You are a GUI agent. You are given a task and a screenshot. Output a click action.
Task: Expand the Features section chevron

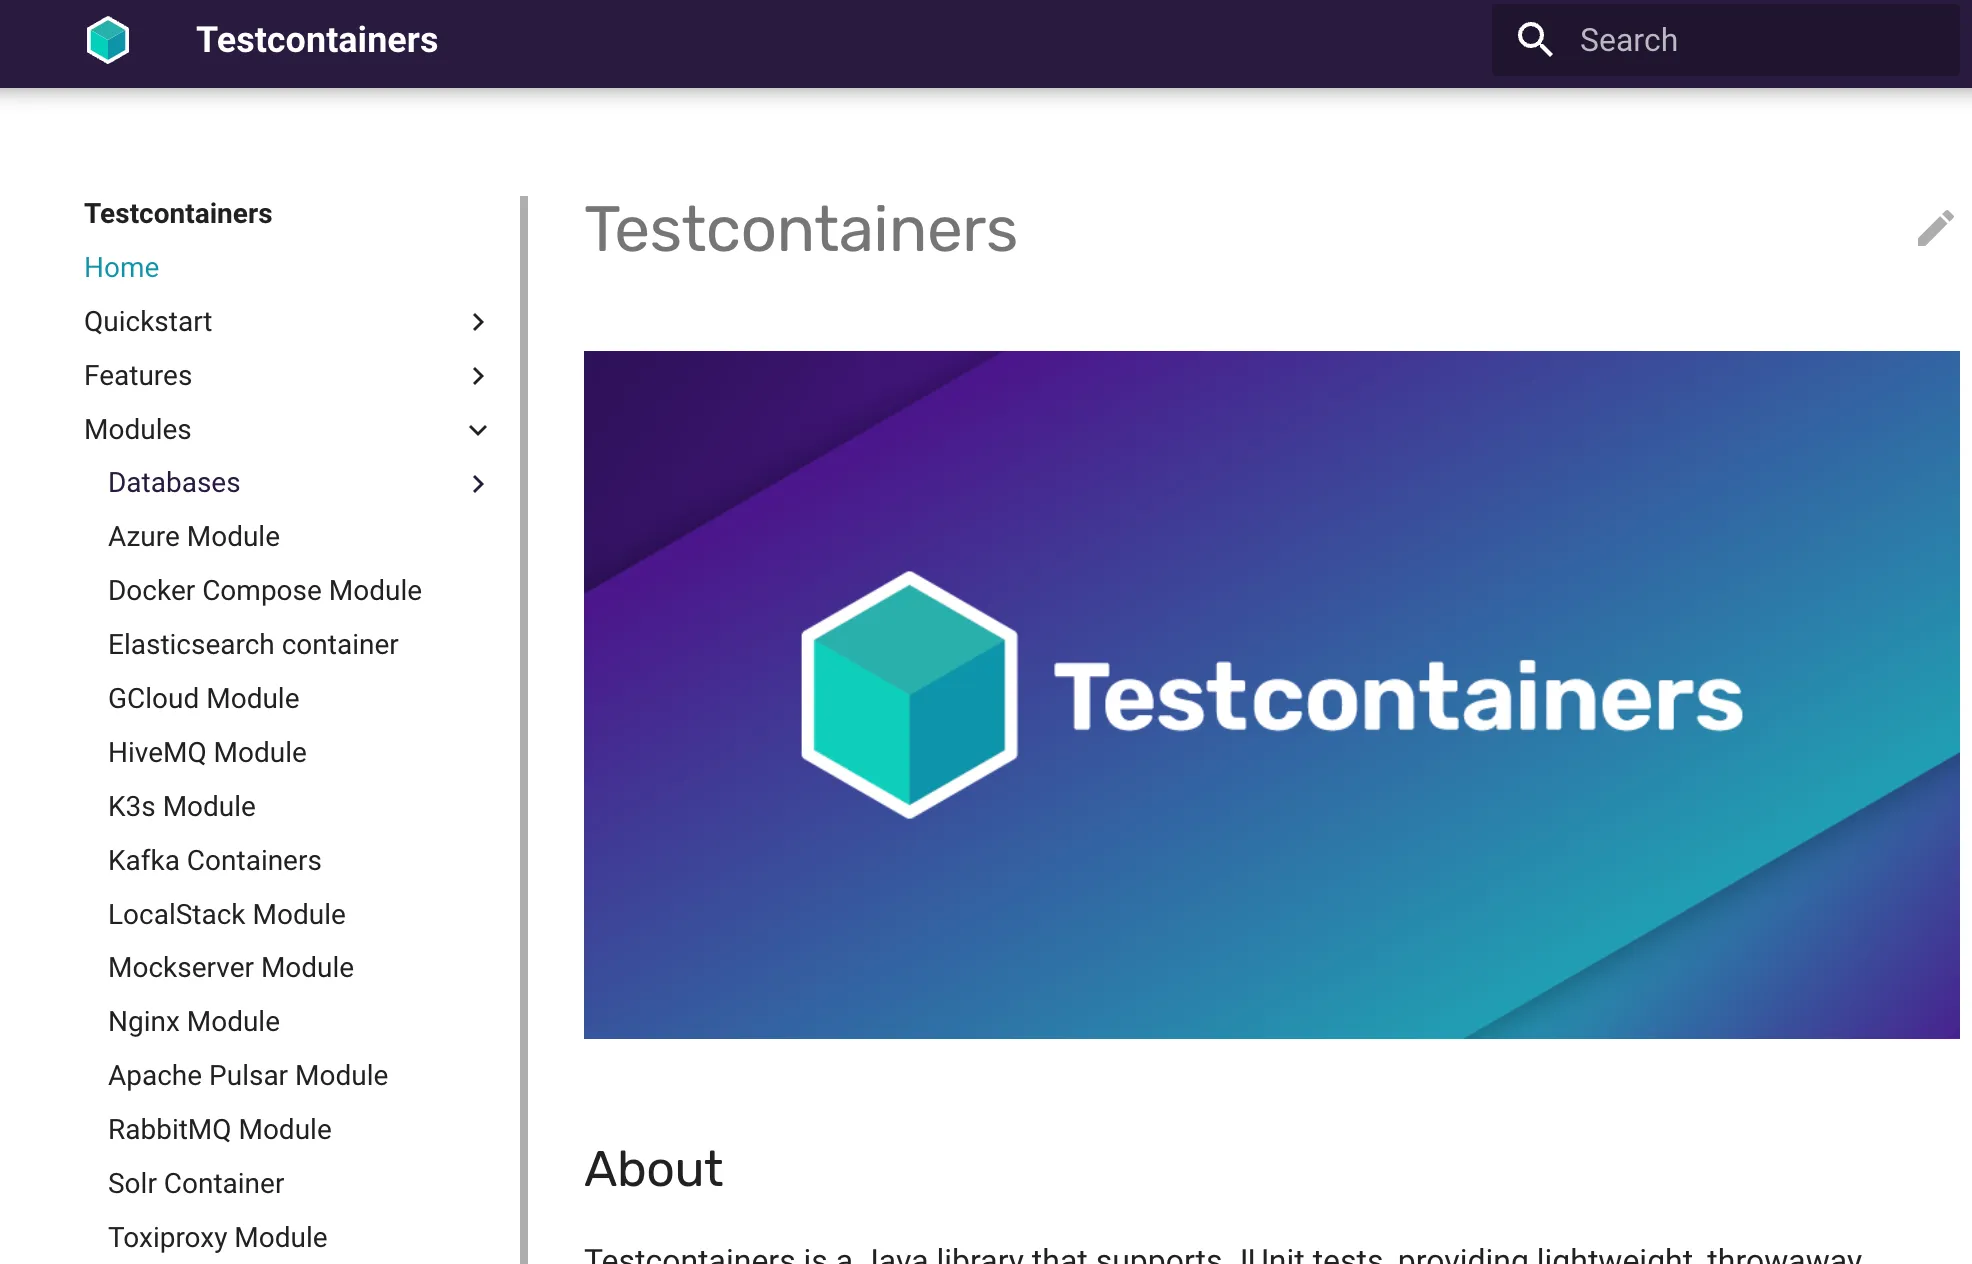pos(478,376)
